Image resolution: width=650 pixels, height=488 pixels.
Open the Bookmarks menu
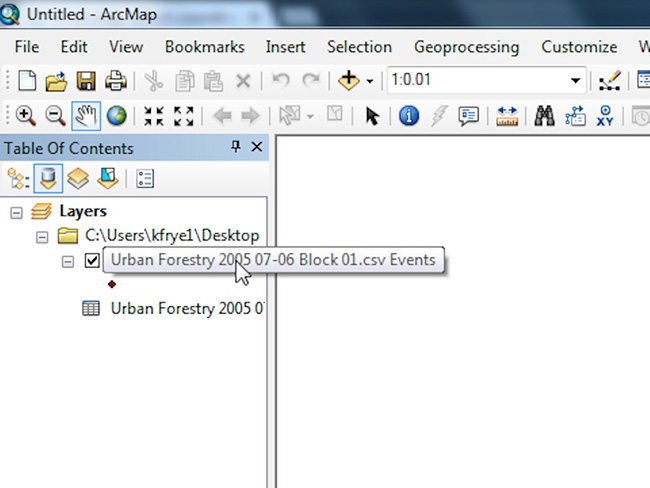[205, 47]
